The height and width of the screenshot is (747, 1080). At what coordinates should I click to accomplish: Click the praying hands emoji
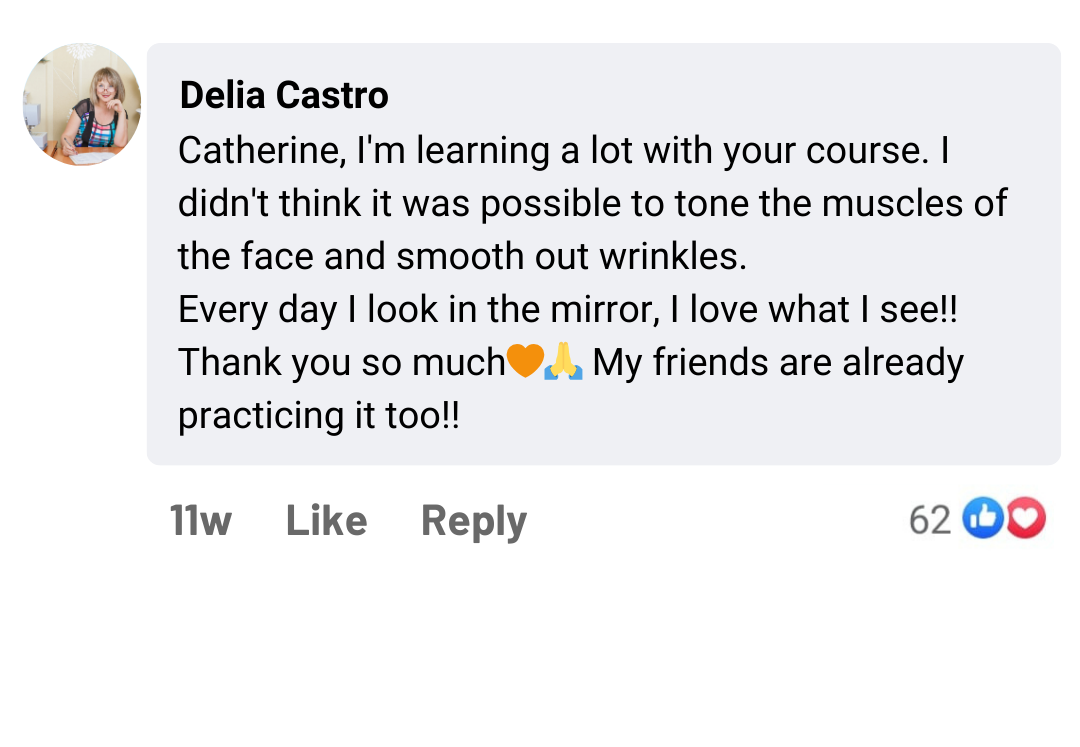coord(563,362)
